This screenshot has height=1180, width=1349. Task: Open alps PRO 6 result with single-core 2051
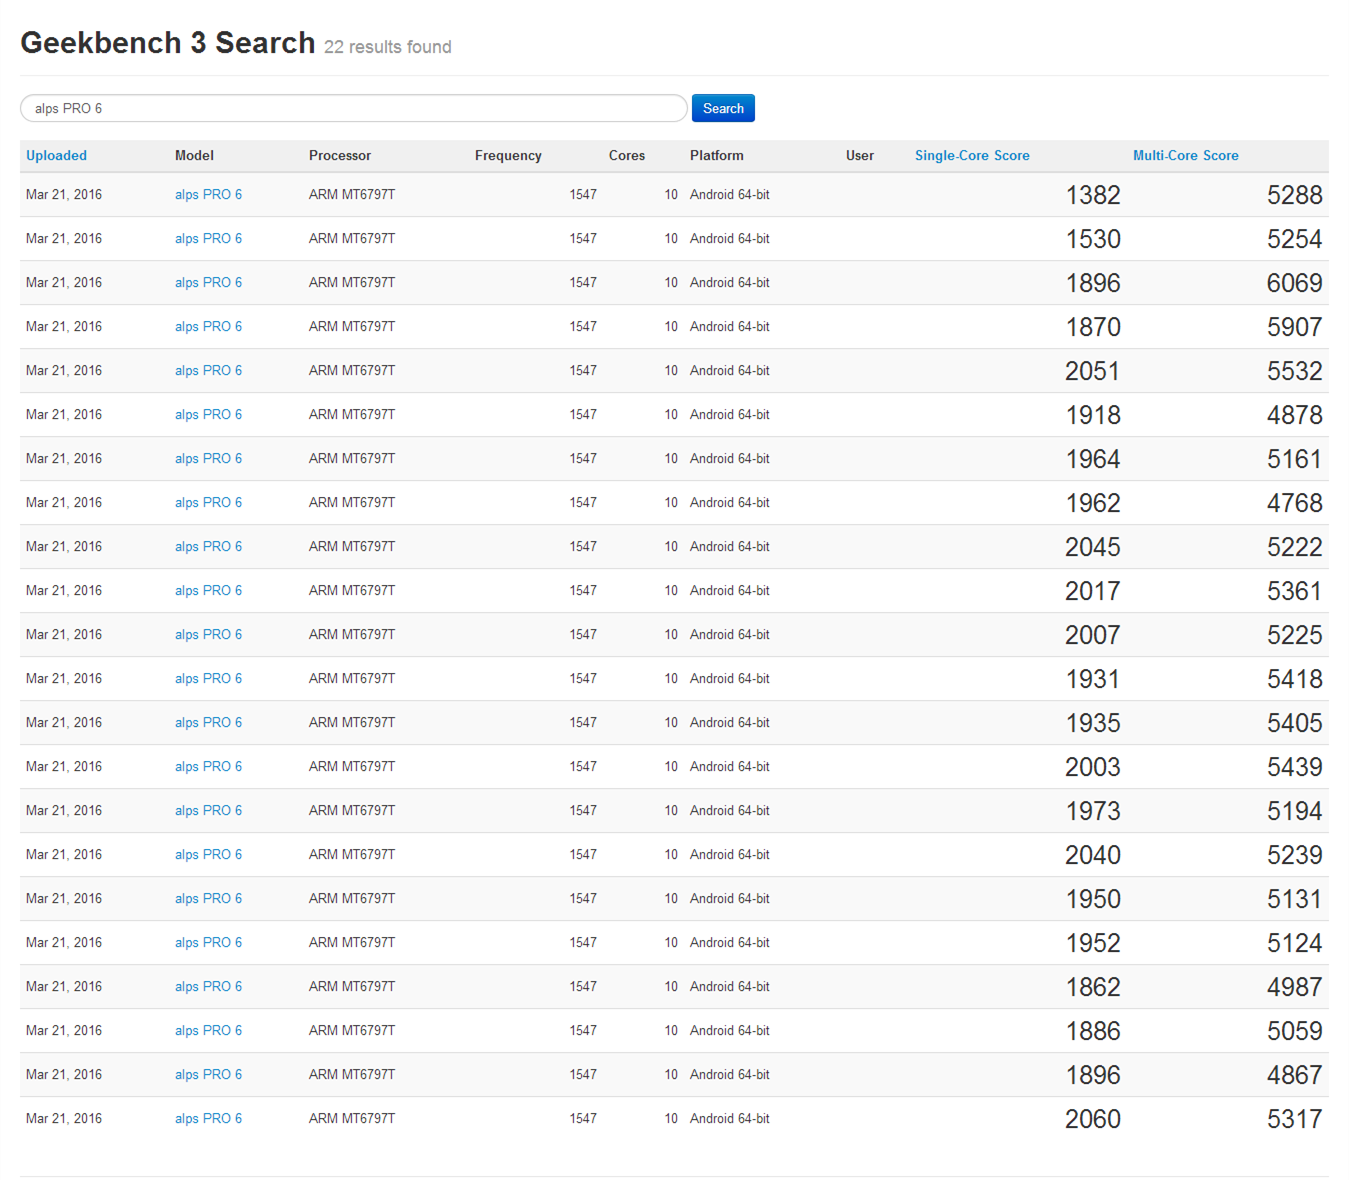tap(208, 370)
